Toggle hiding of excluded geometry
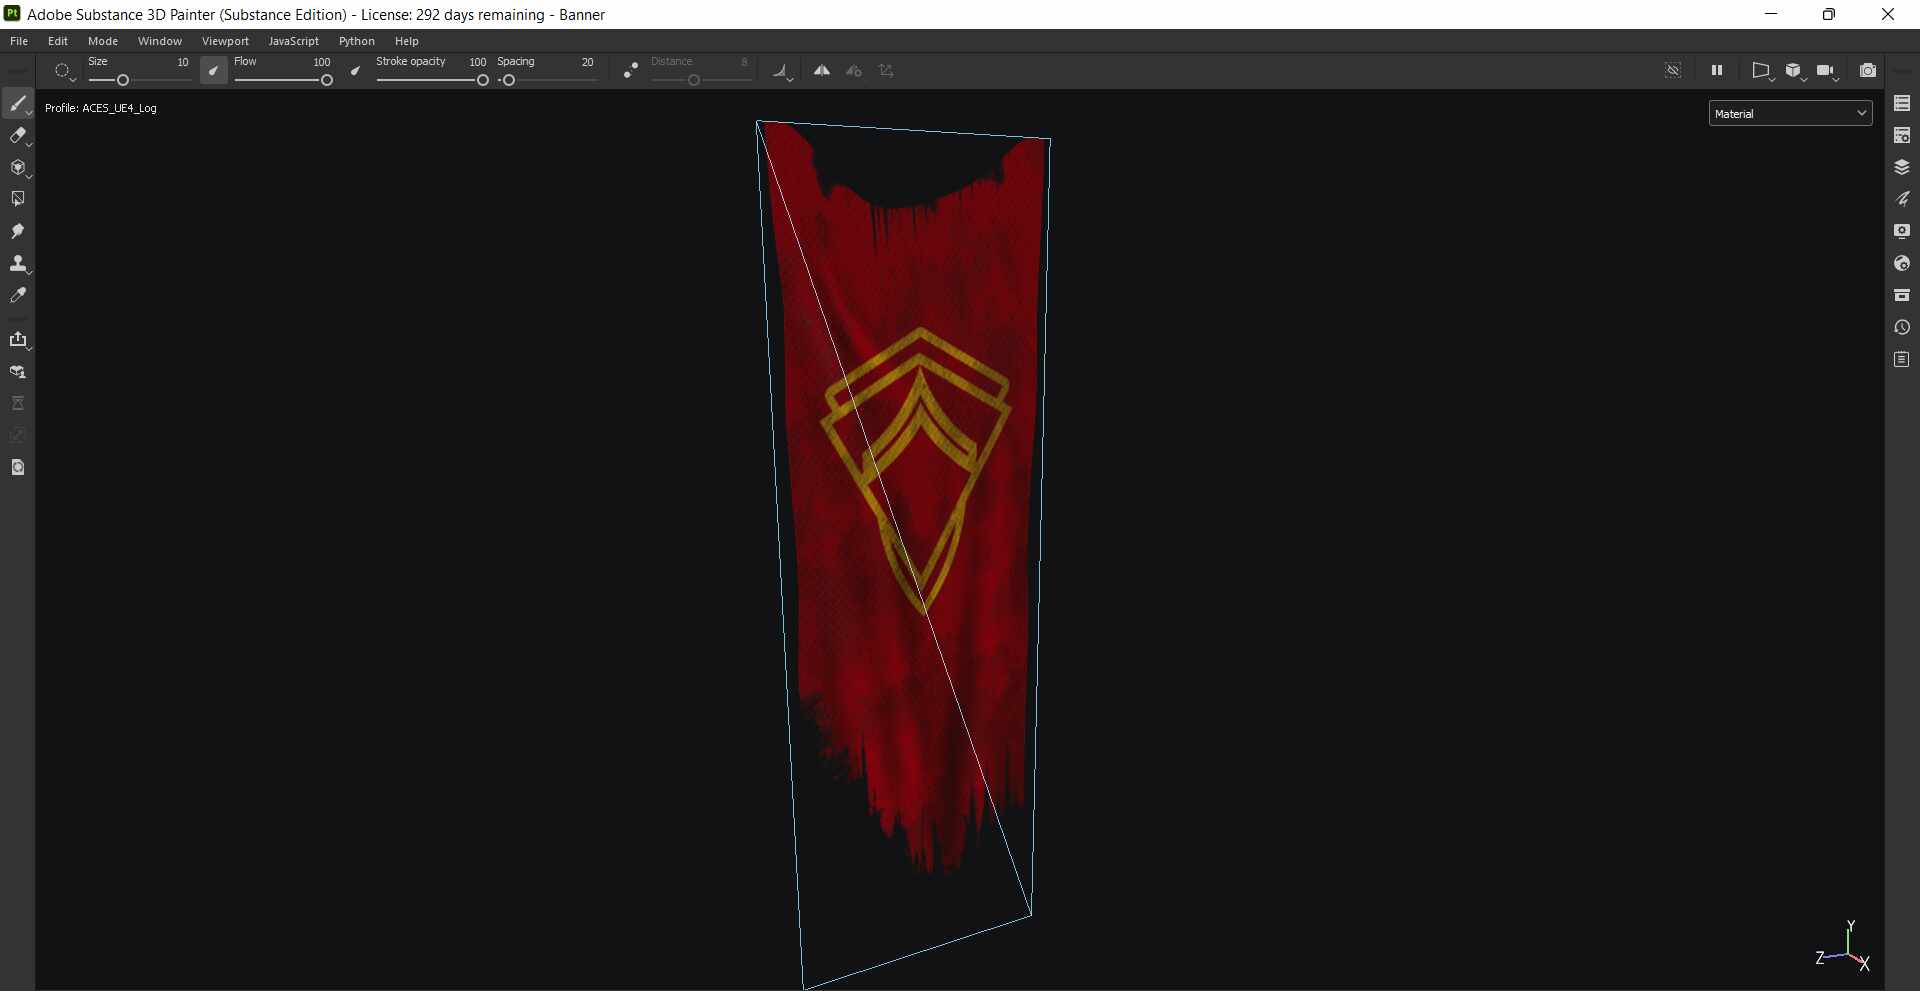 pyautogui.click(x=1673, y=70)
